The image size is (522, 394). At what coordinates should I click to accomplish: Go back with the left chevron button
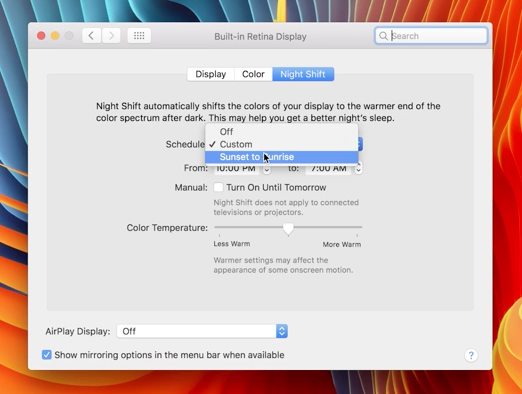point(92,36)
